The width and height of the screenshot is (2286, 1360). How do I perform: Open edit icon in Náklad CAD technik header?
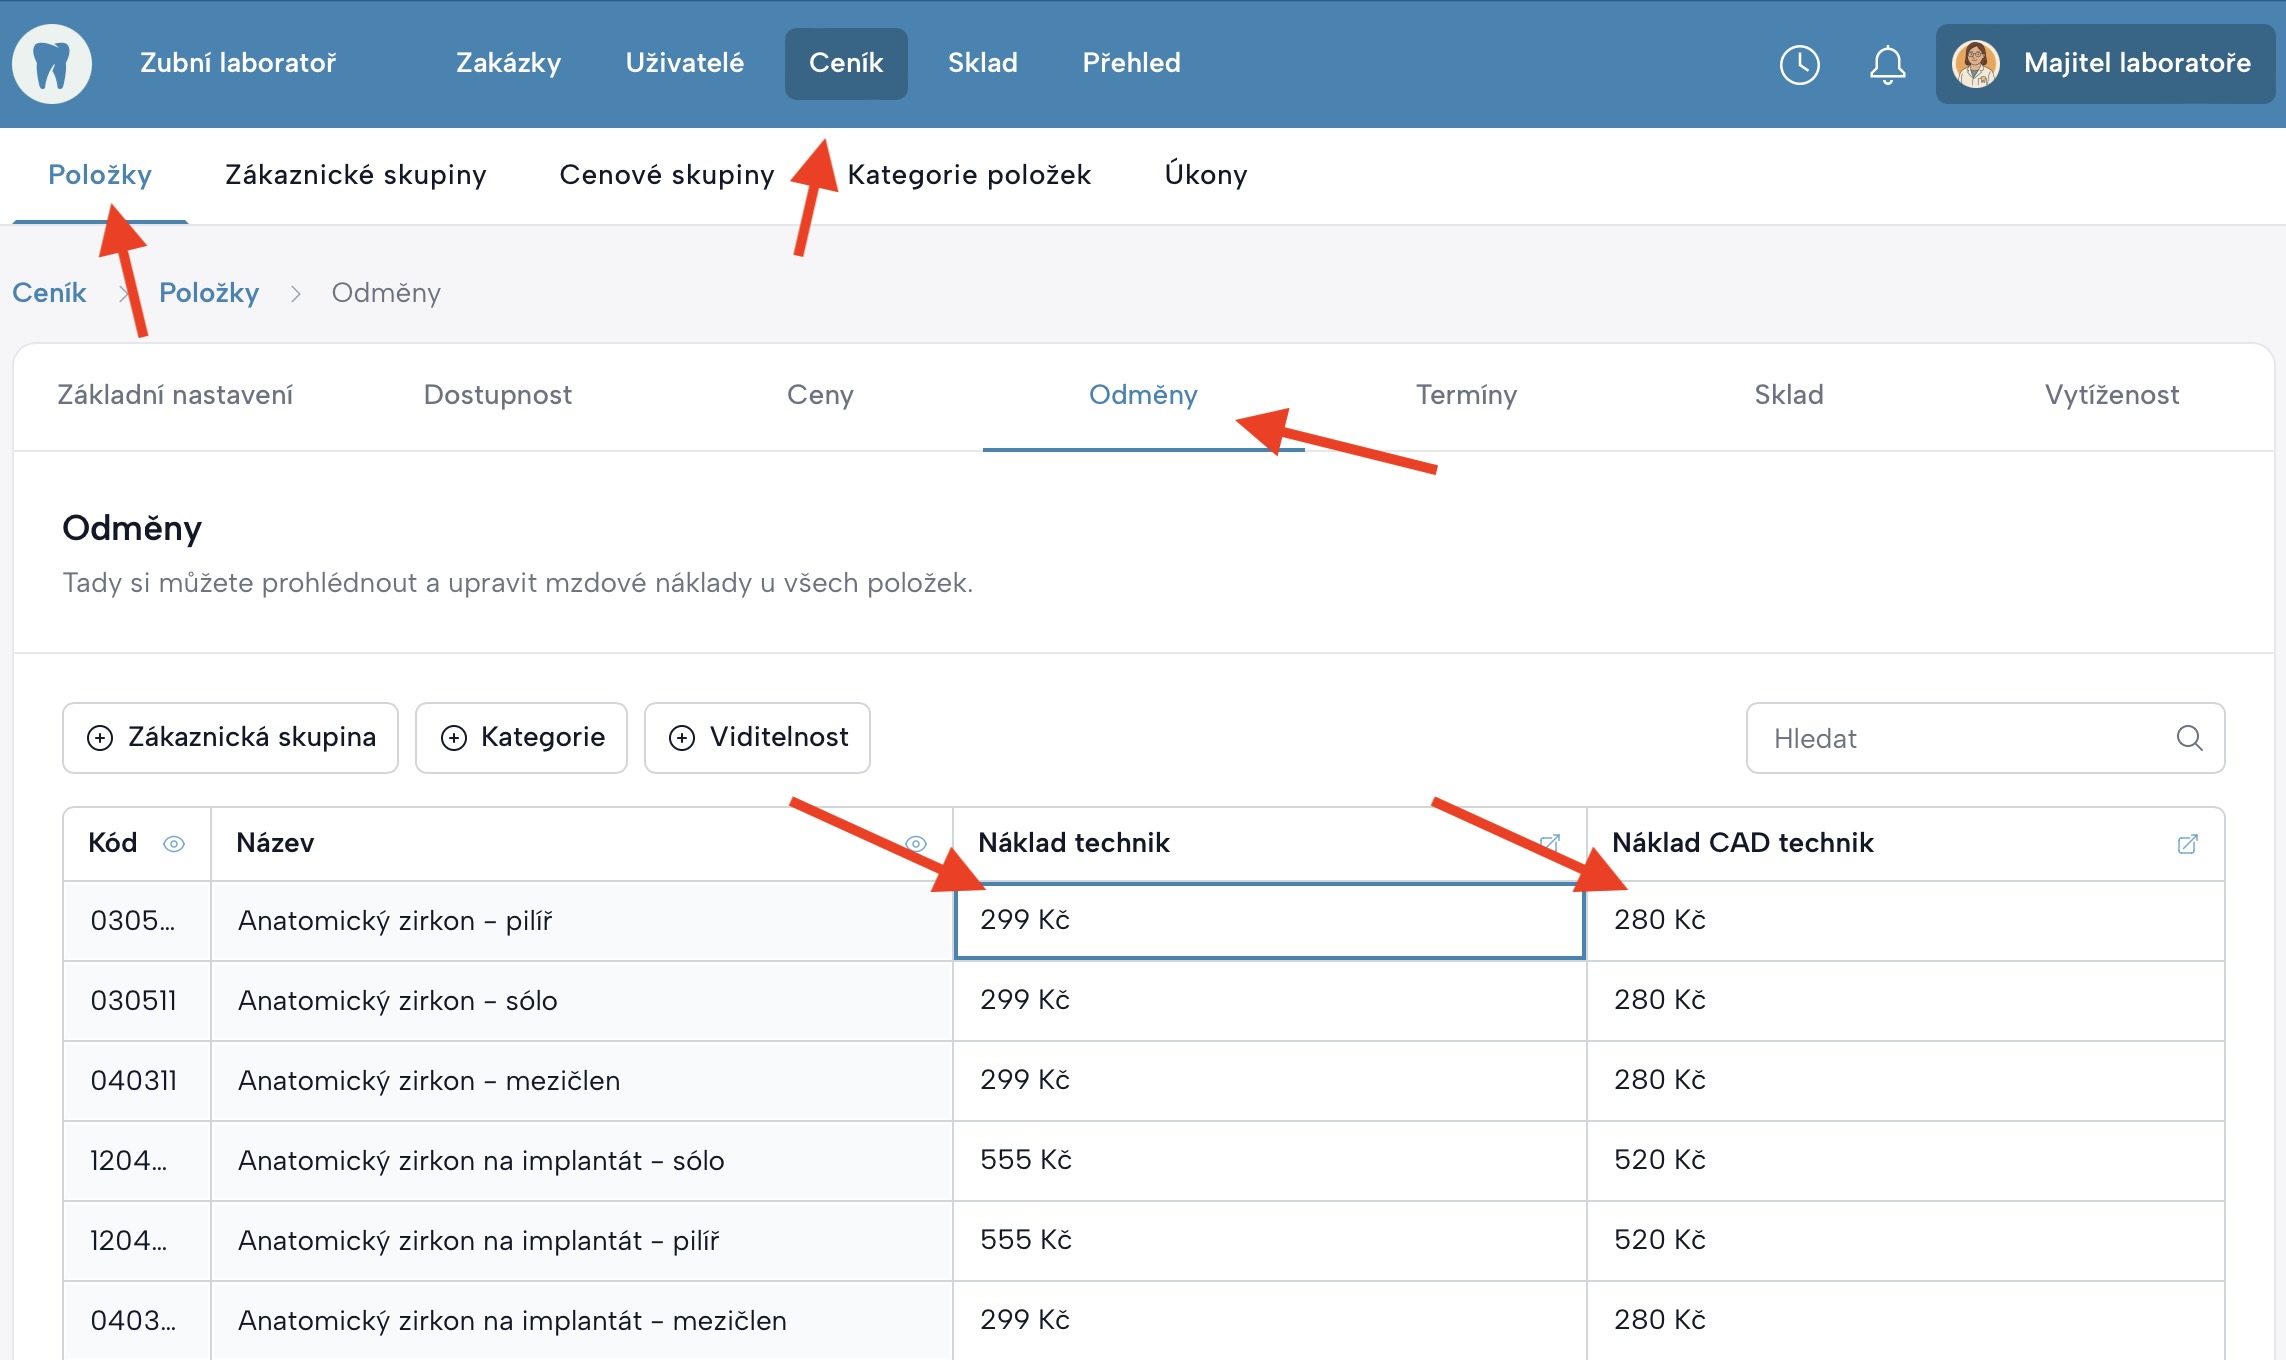click(2187, 844)
